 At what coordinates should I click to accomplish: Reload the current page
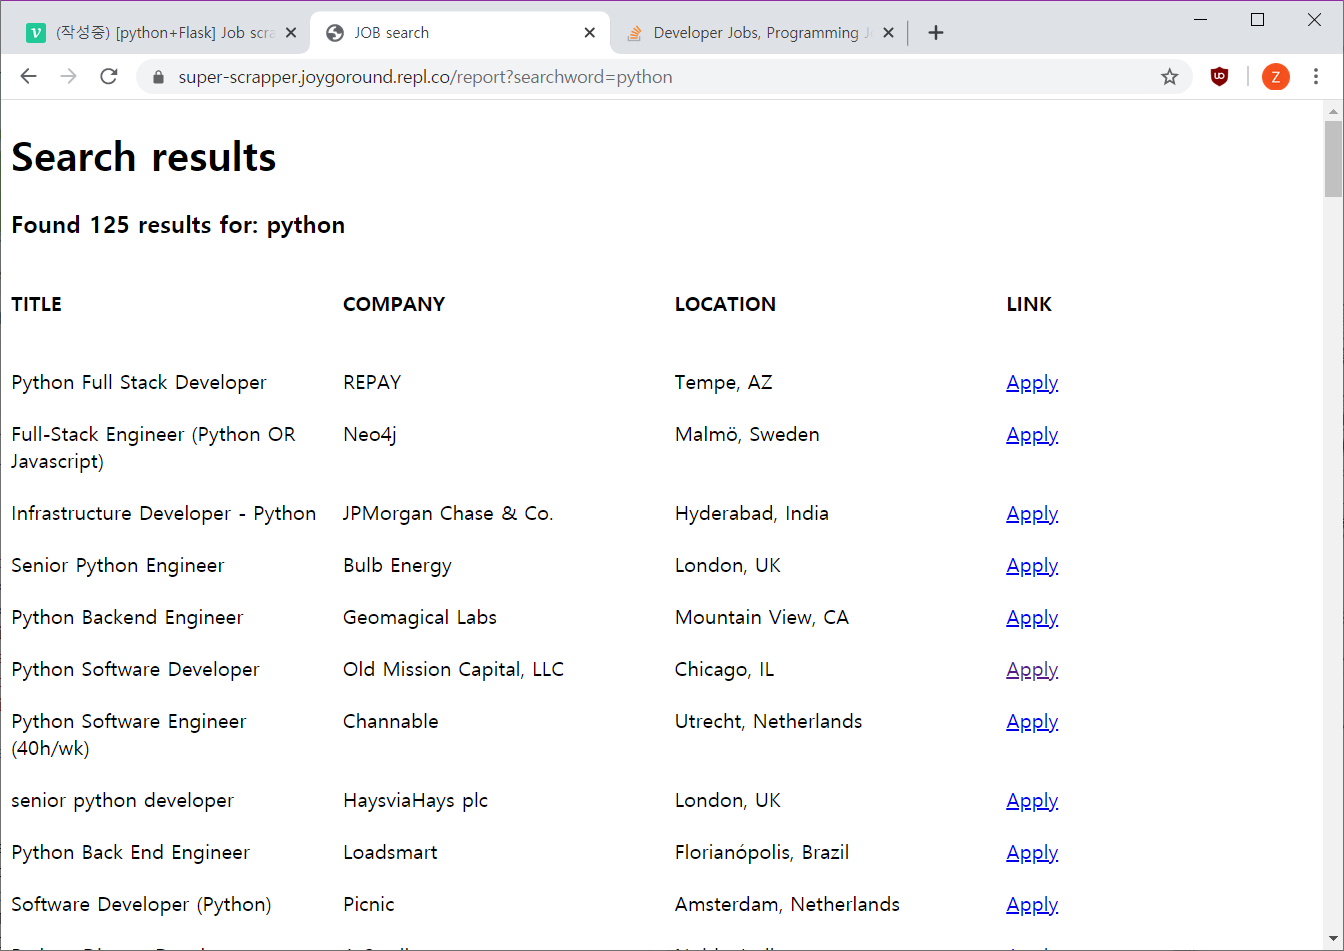(109, 77)
